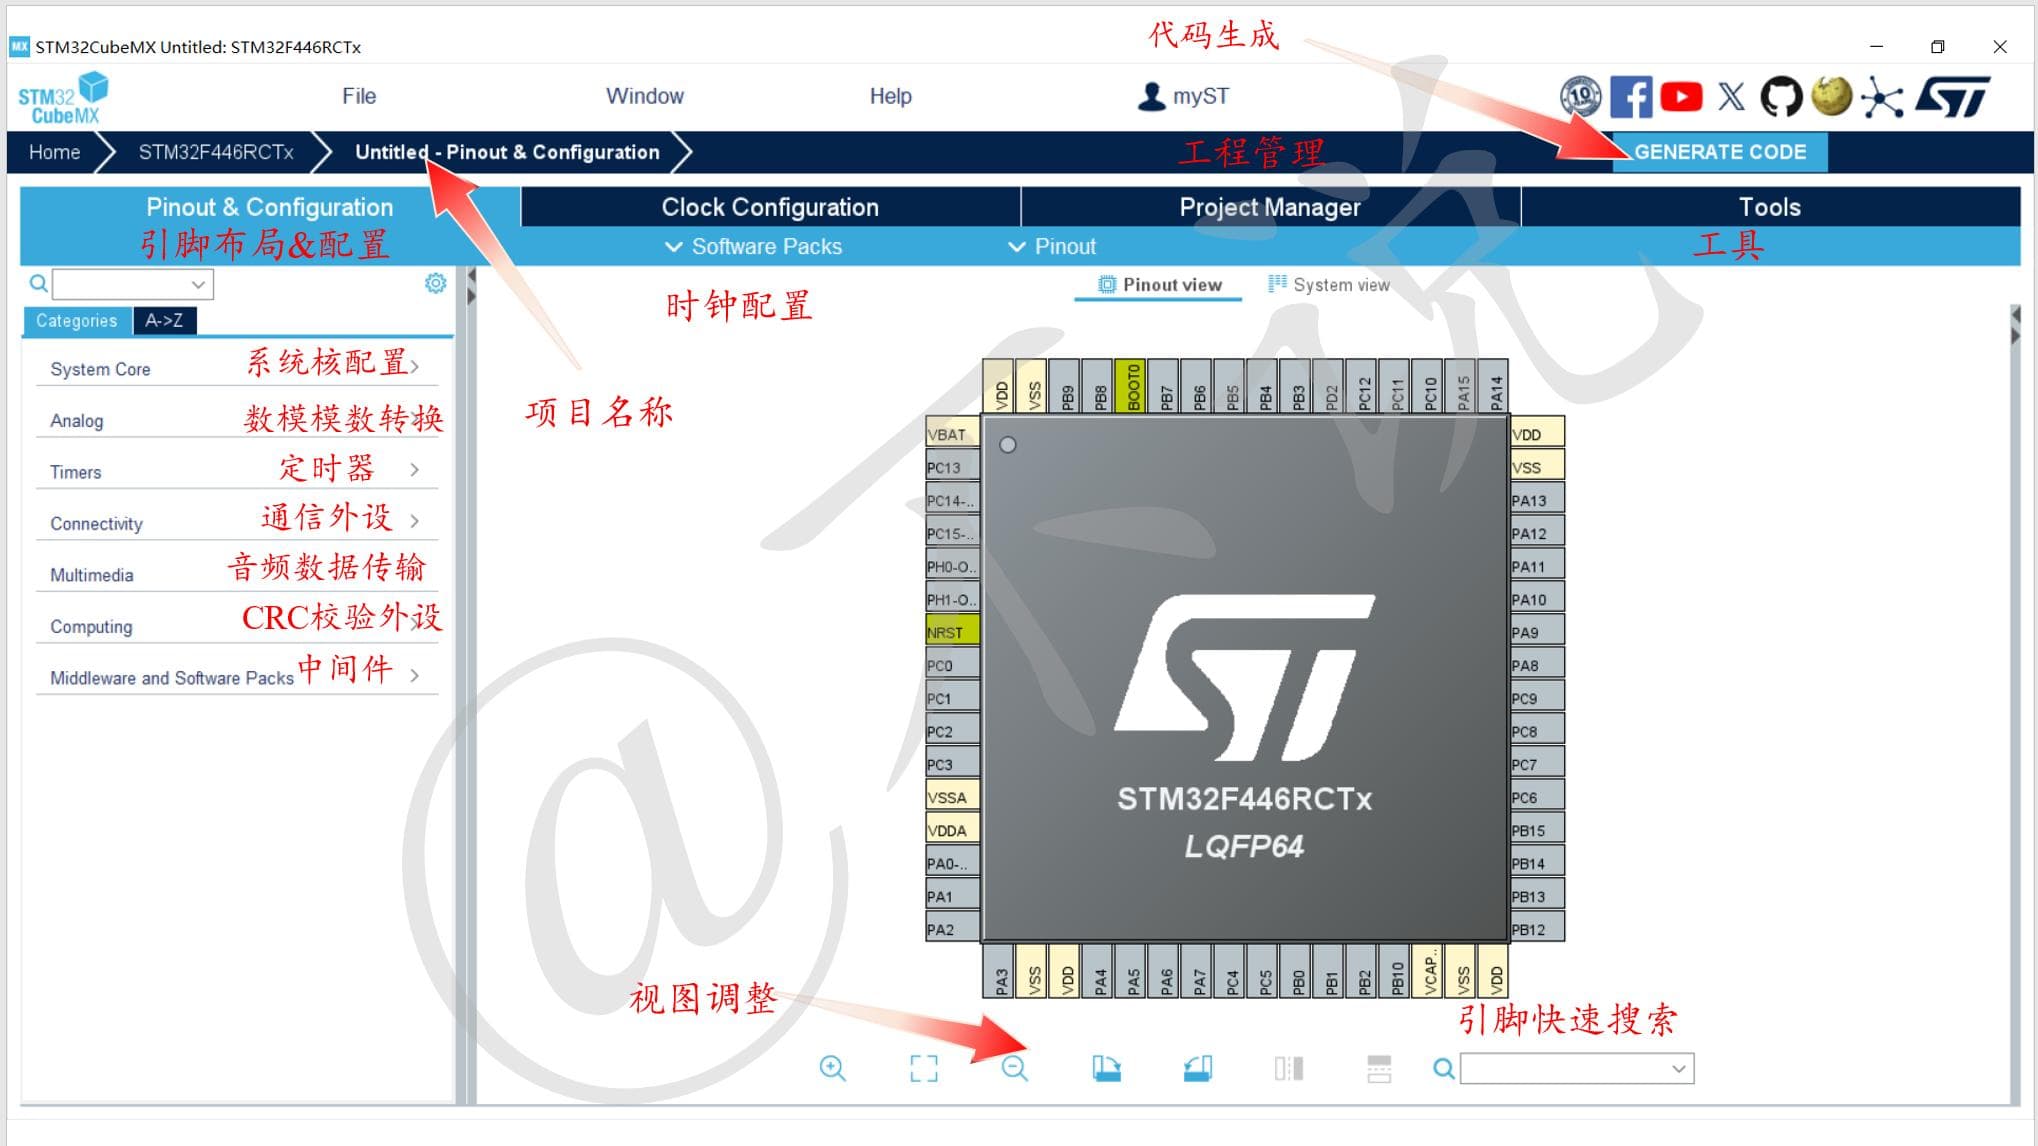Open the Software Packs dropdown
The height and width of the screenshot is (1146, 2038).
754,247
